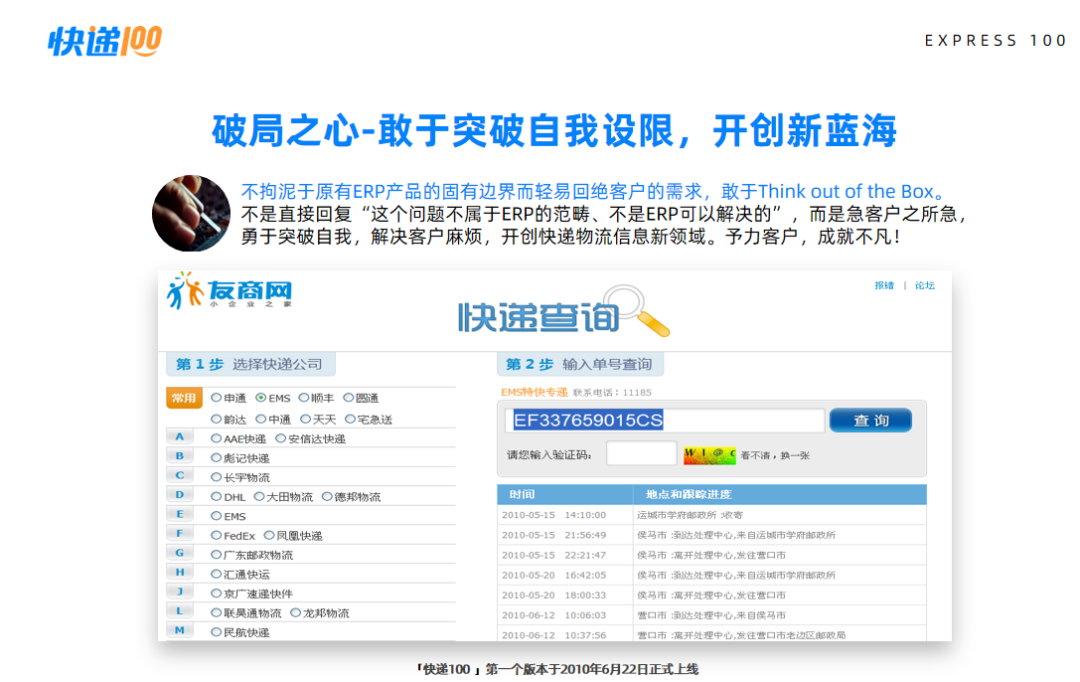Select the FedEx radio button
Viewport: 1080px width, 682px height.
coord(216,535)
